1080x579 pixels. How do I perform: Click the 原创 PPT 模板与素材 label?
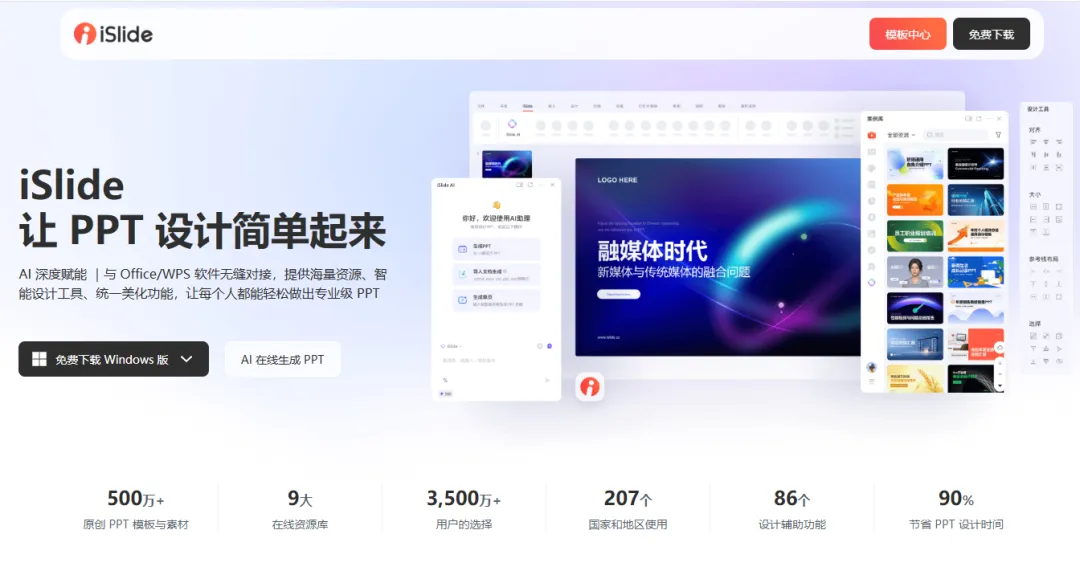tap(136, 525)
